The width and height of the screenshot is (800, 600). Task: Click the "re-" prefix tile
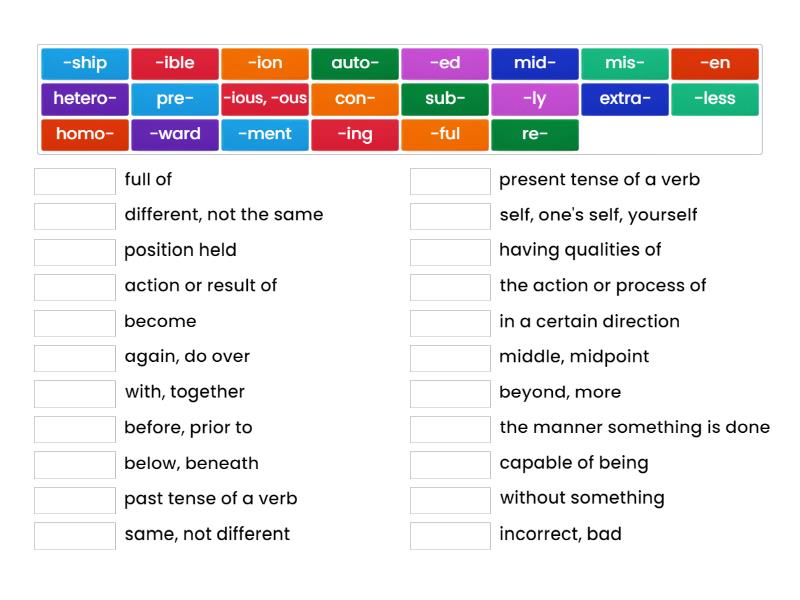point(534,135)
